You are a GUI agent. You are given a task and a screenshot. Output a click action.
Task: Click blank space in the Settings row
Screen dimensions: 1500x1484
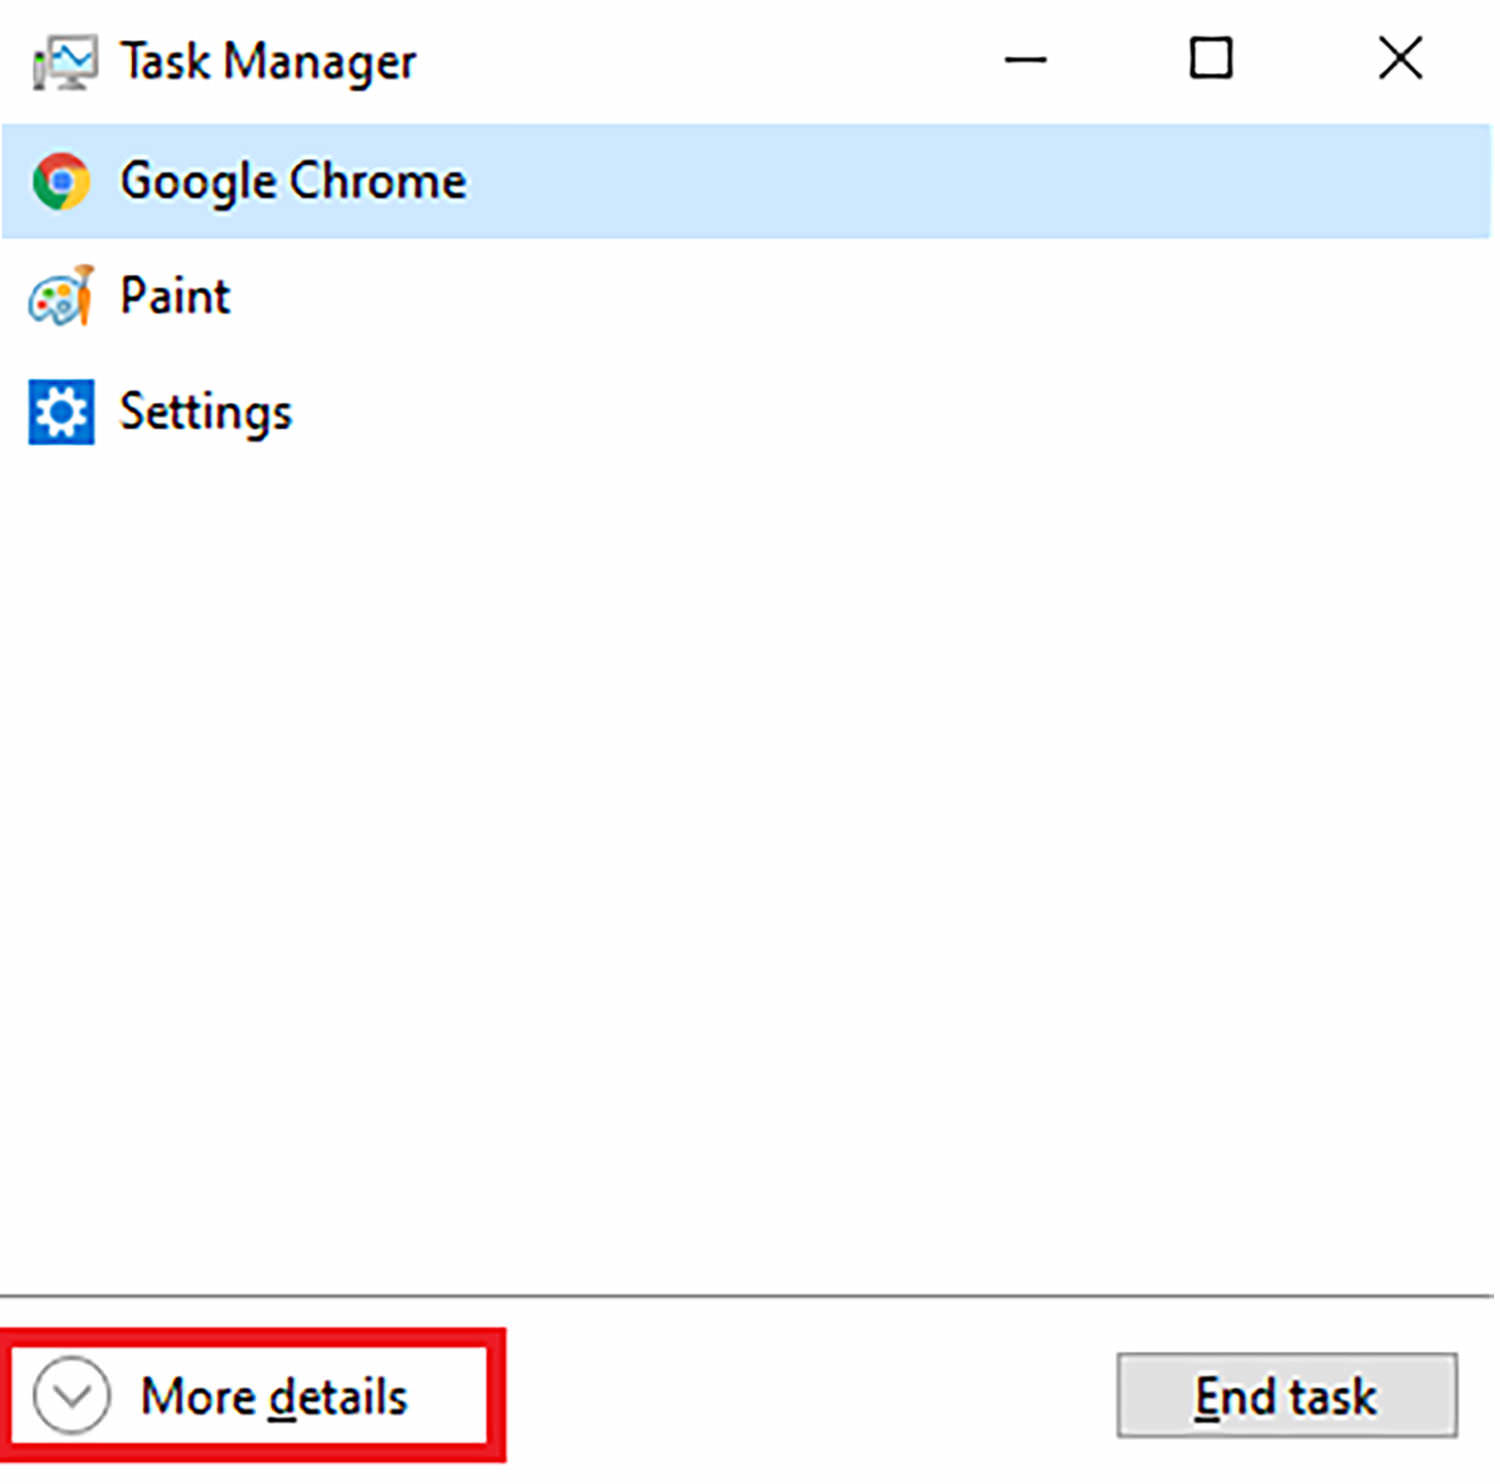click(x=890, y=411)
